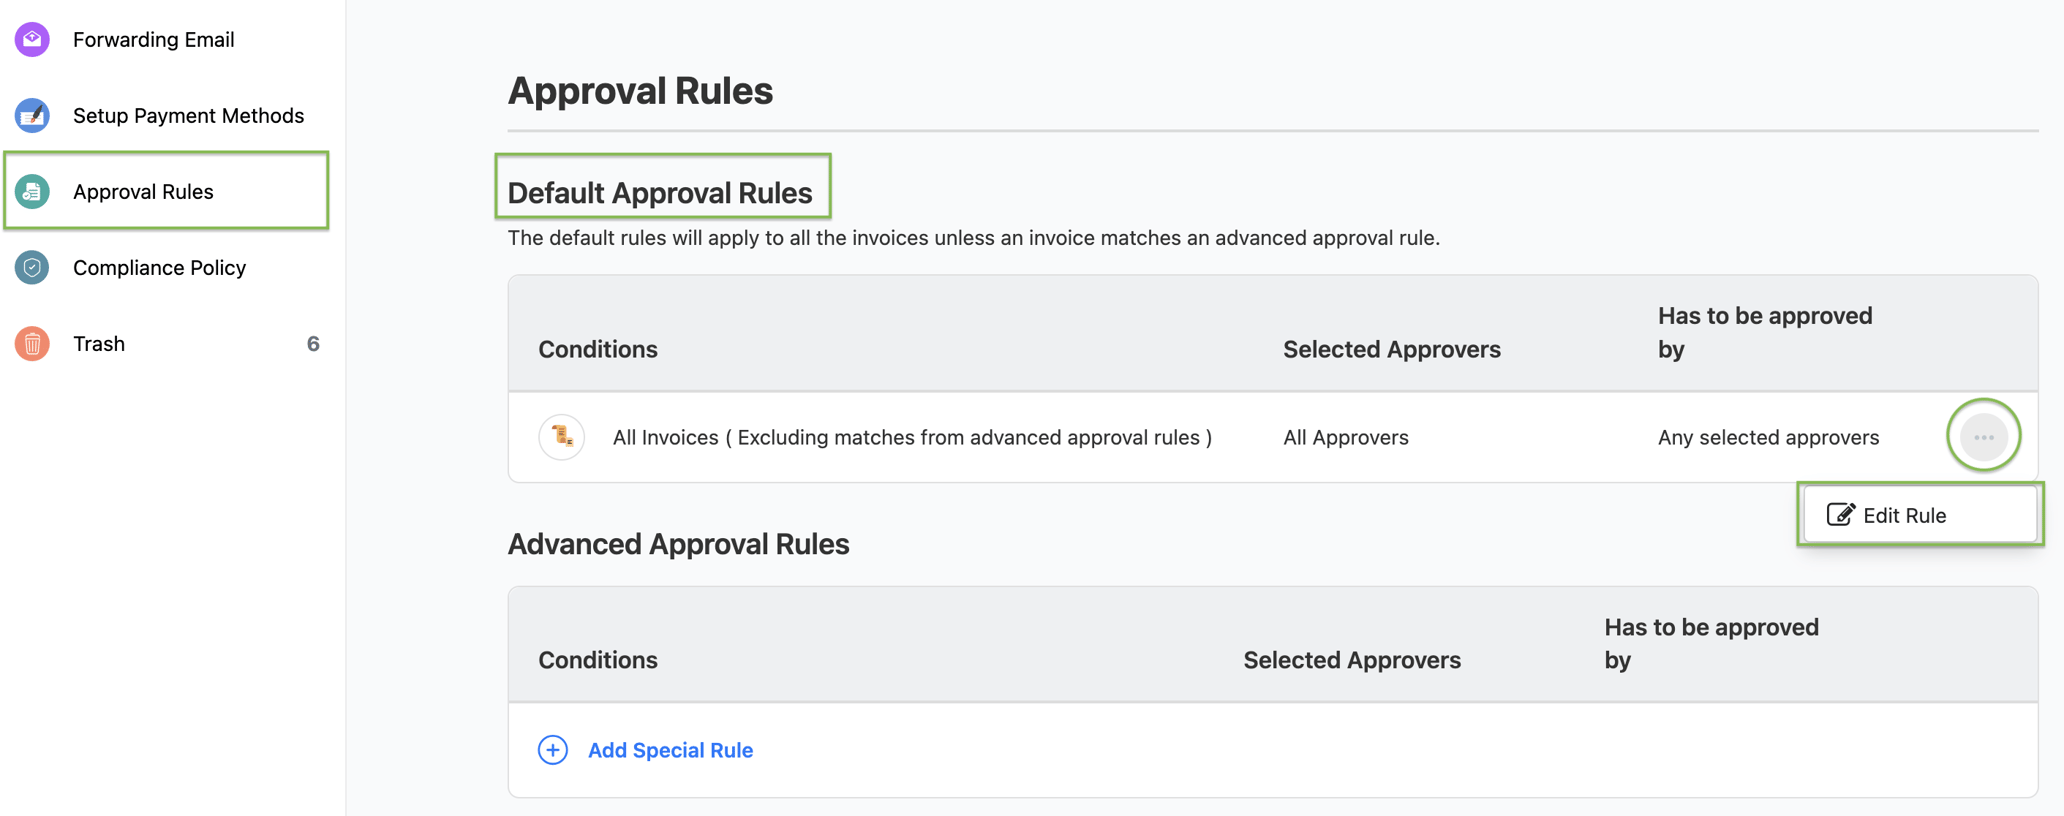Click the trash item count badge
Image resolution: width=2064 pixels, height=816 pixels.
pos(312,343)
